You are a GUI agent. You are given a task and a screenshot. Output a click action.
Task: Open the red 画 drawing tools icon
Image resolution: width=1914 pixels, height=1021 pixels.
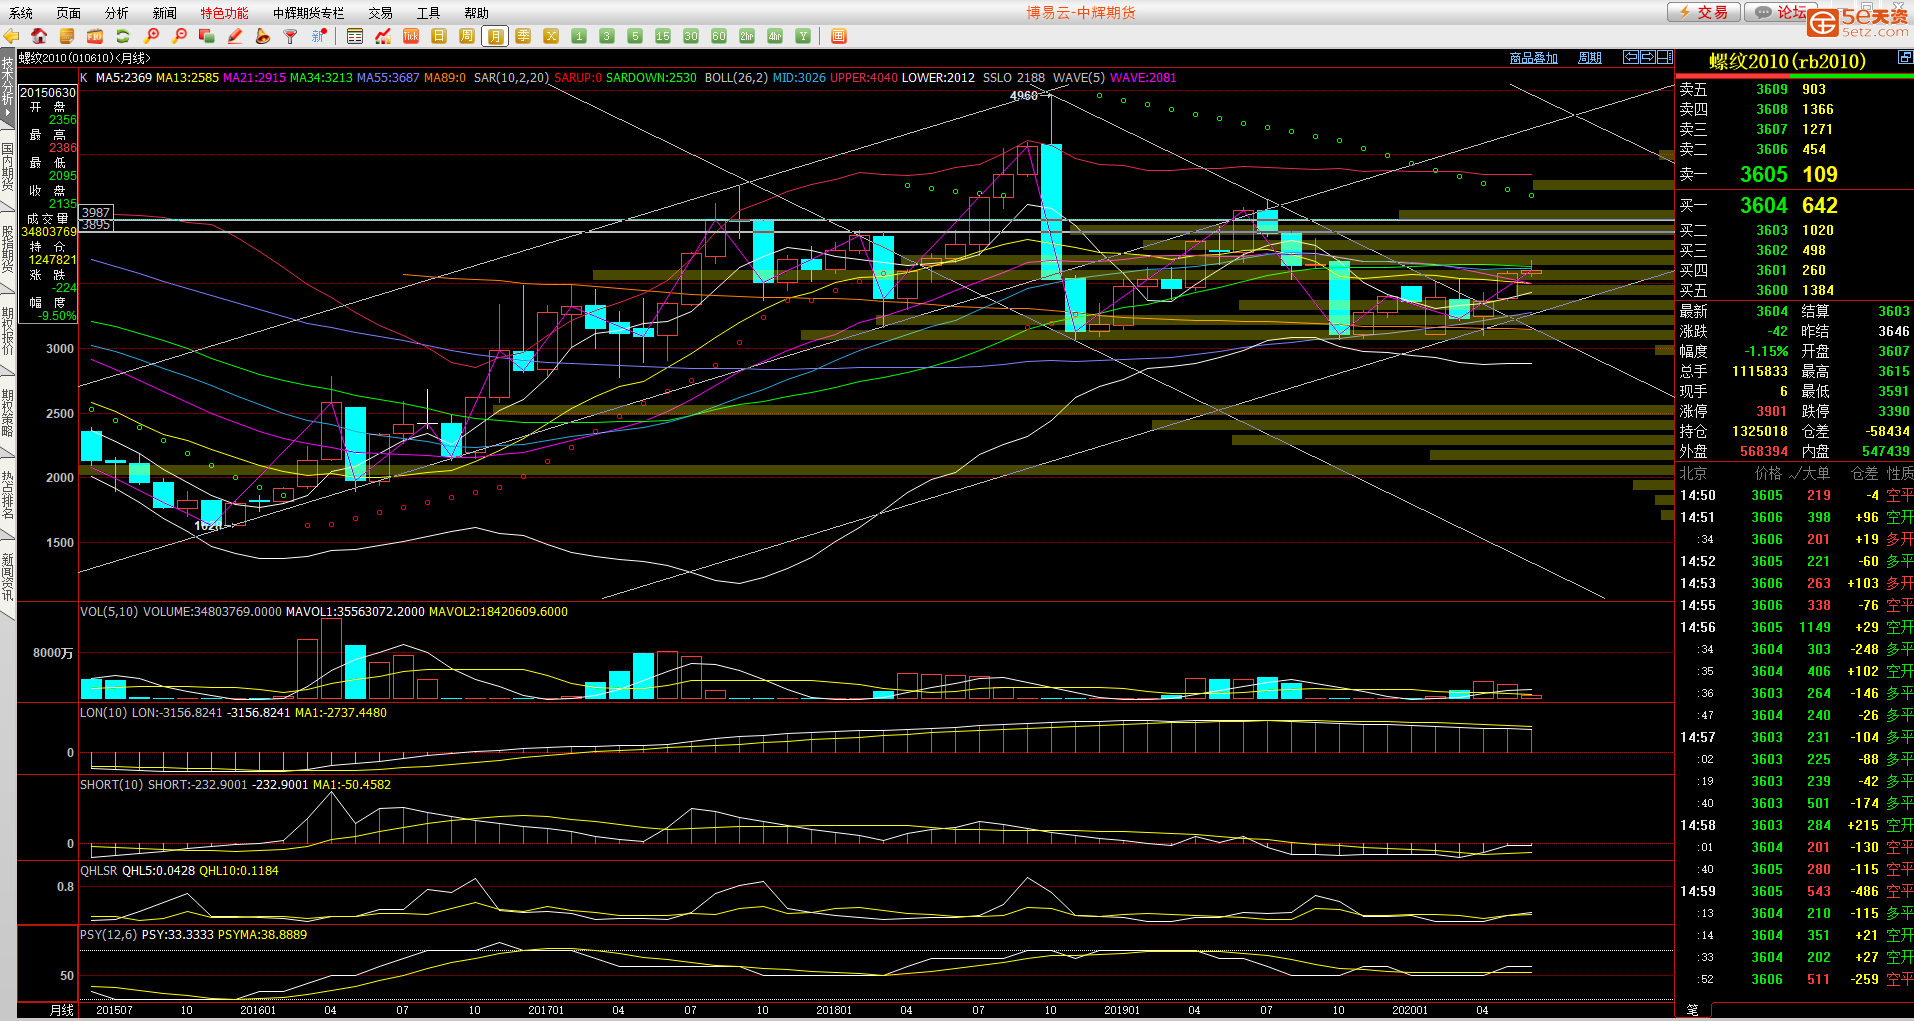839,36
